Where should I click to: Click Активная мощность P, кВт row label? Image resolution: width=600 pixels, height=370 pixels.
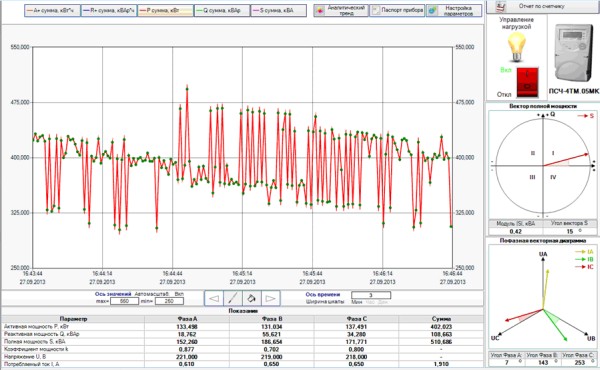click(x=36, y=326)
